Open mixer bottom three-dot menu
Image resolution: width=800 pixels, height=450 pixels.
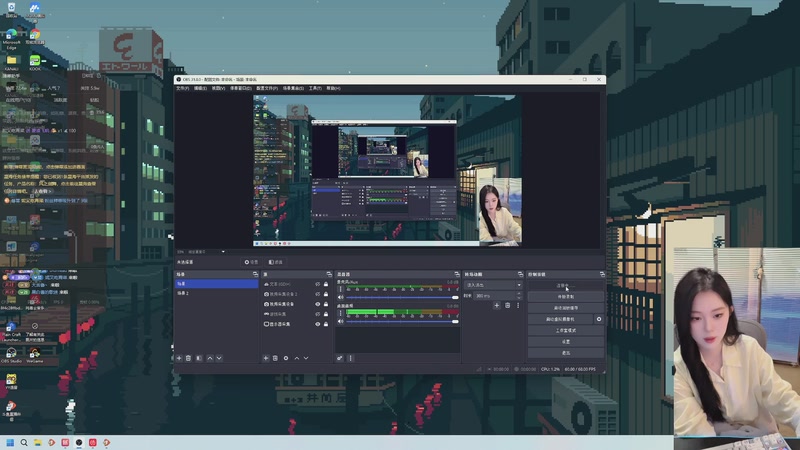351,358
